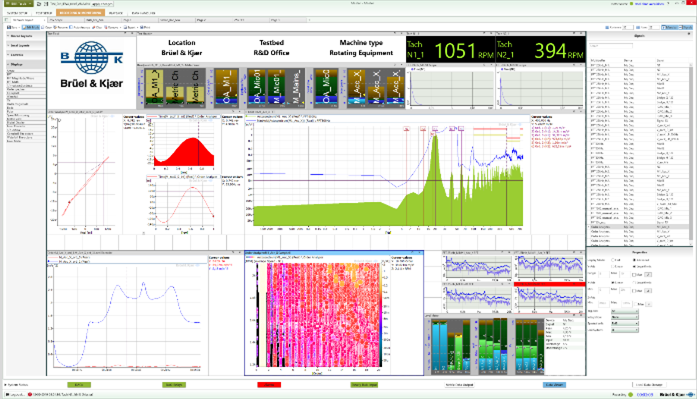Image resolution: width=697 pixels, height=399 pixels.
Task: Click the first tab in the top ribbon
Action: [17, 13]
